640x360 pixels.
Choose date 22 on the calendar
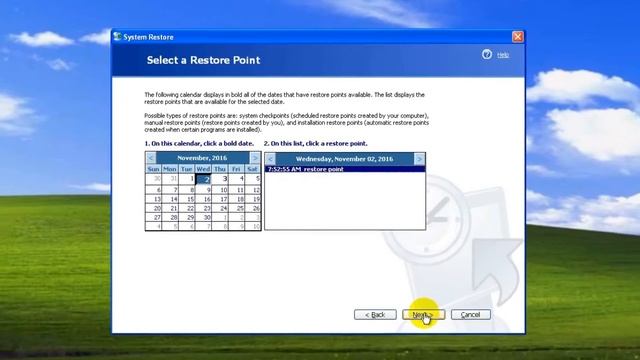[187, 208]
